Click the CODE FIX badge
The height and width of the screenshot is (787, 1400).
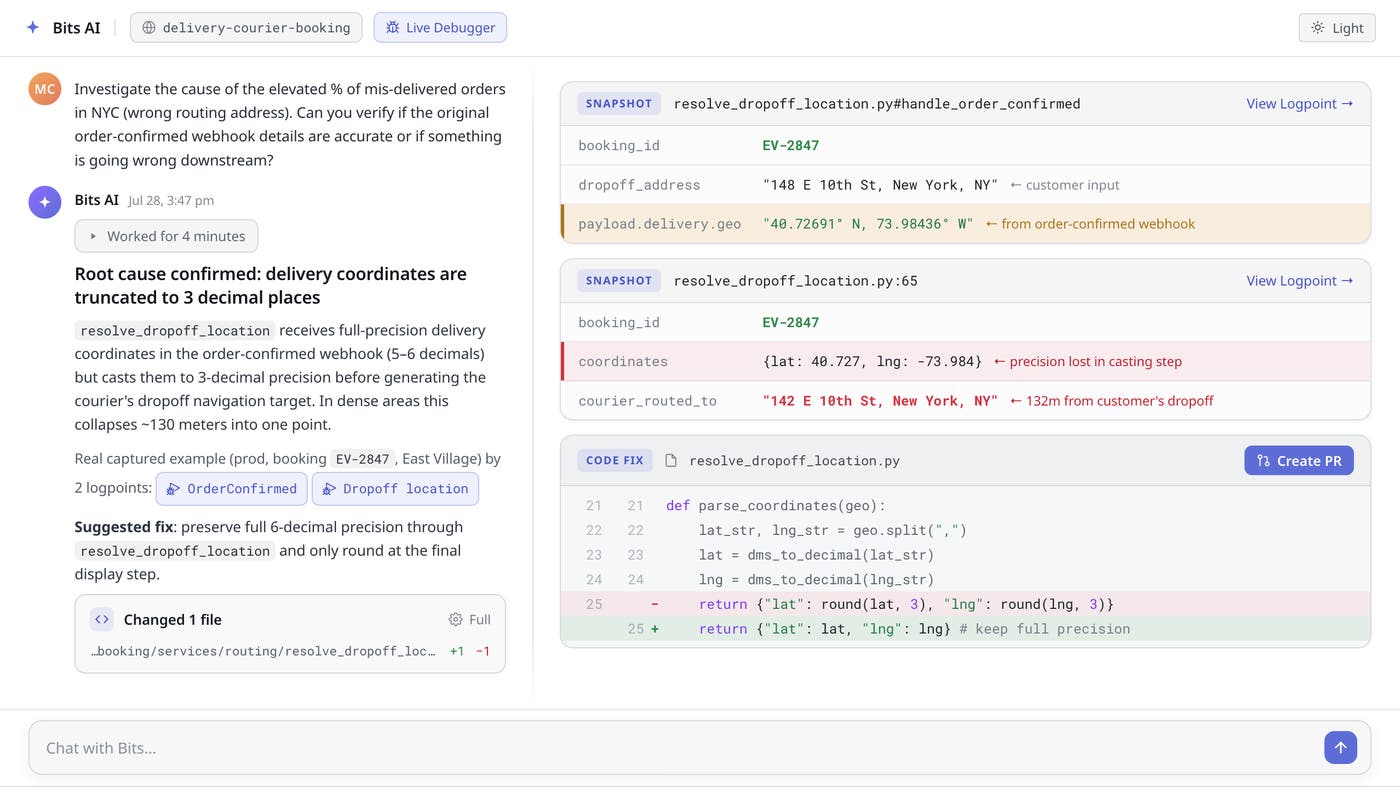point(615,461)
